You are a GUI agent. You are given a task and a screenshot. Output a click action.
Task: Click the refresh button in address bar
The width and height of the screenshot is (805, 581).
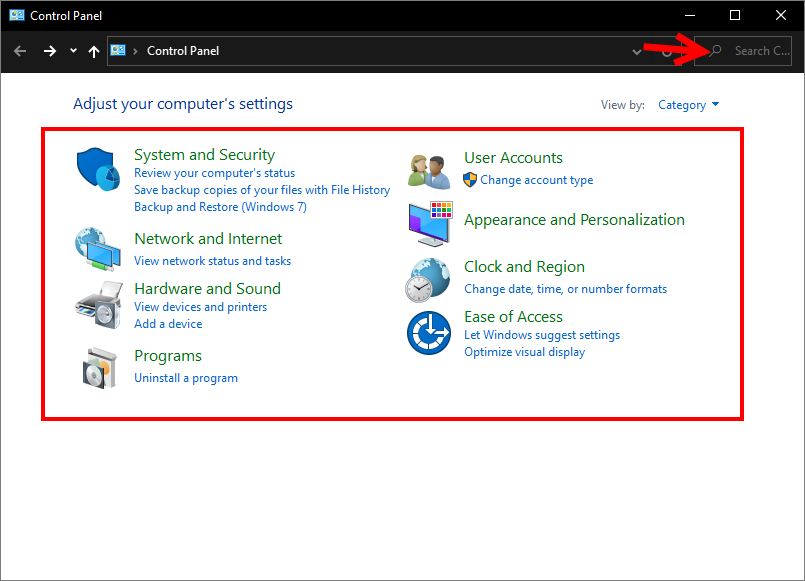coord(666,52)
